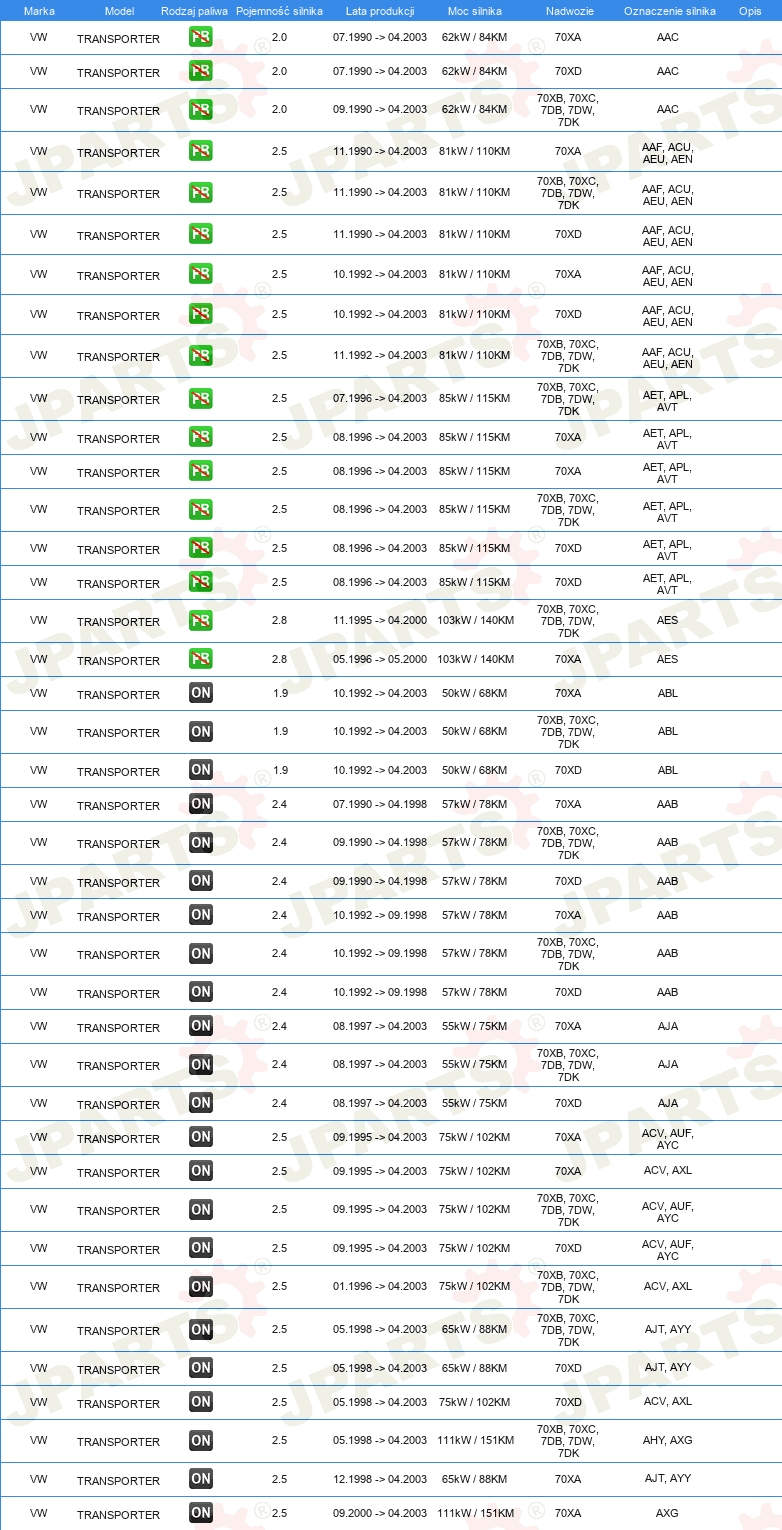Click the Rodzaj paliwa column header

click(194, 10)
